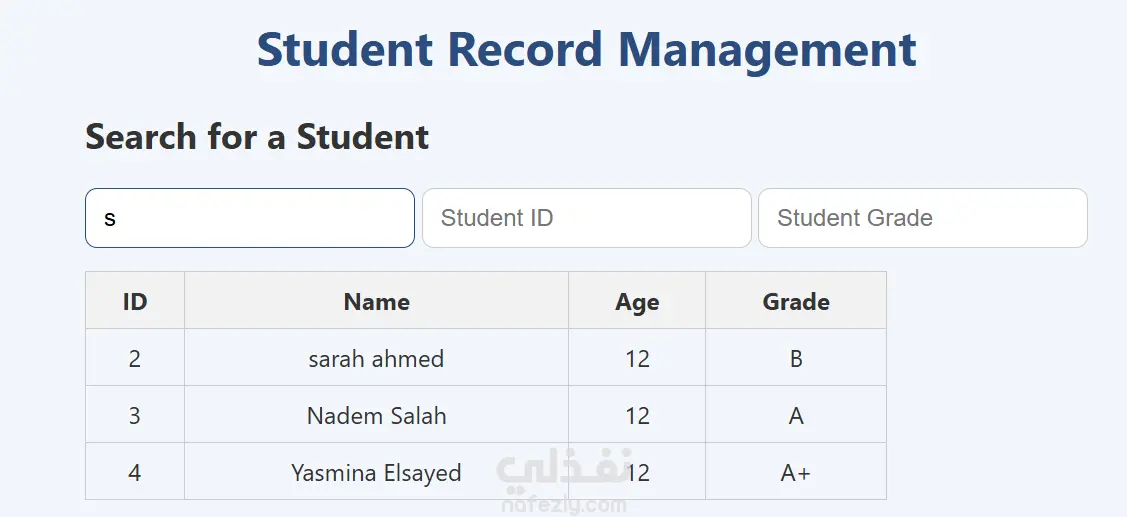Image resolution: width=1127 pixels, height=517 pixels.
Task: Focus the Student ID search field
Action: pos(586,218)
